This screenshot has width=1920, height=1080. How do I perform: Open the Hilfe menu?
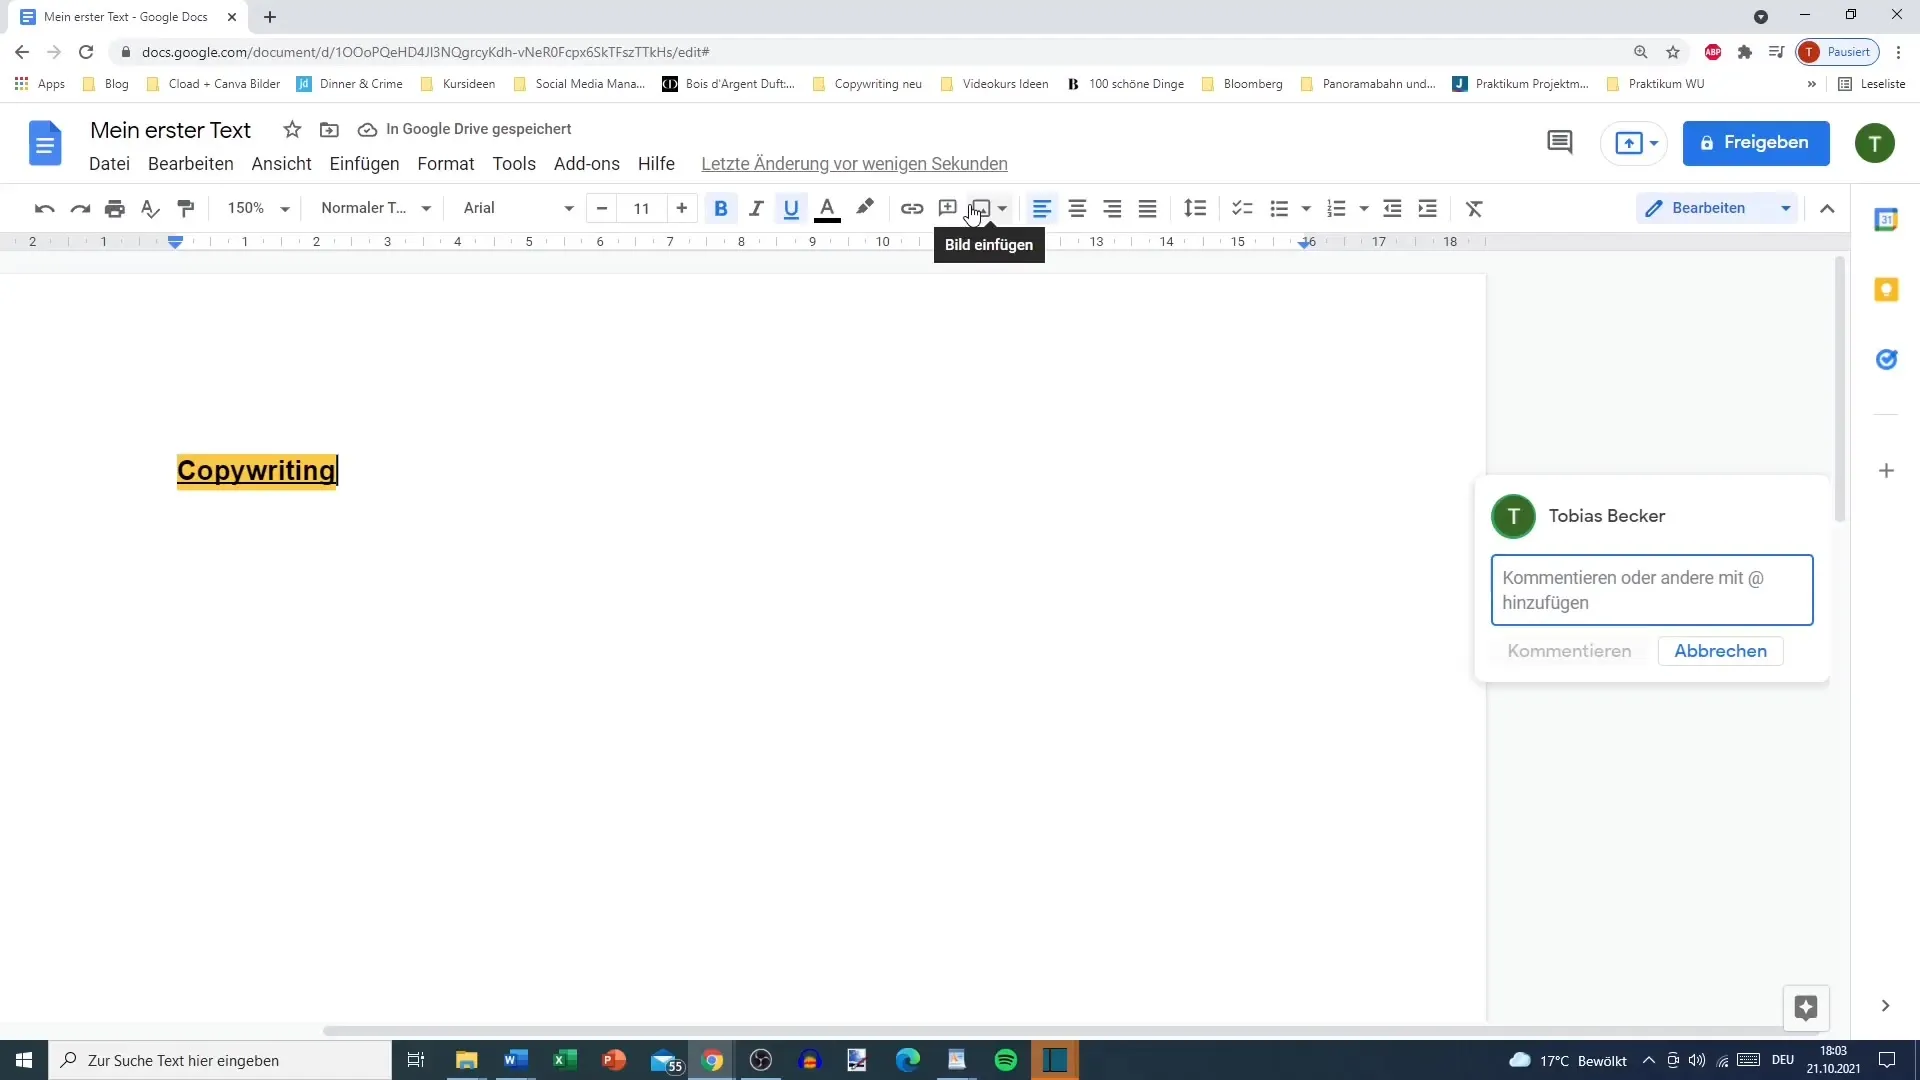(656, 164)
